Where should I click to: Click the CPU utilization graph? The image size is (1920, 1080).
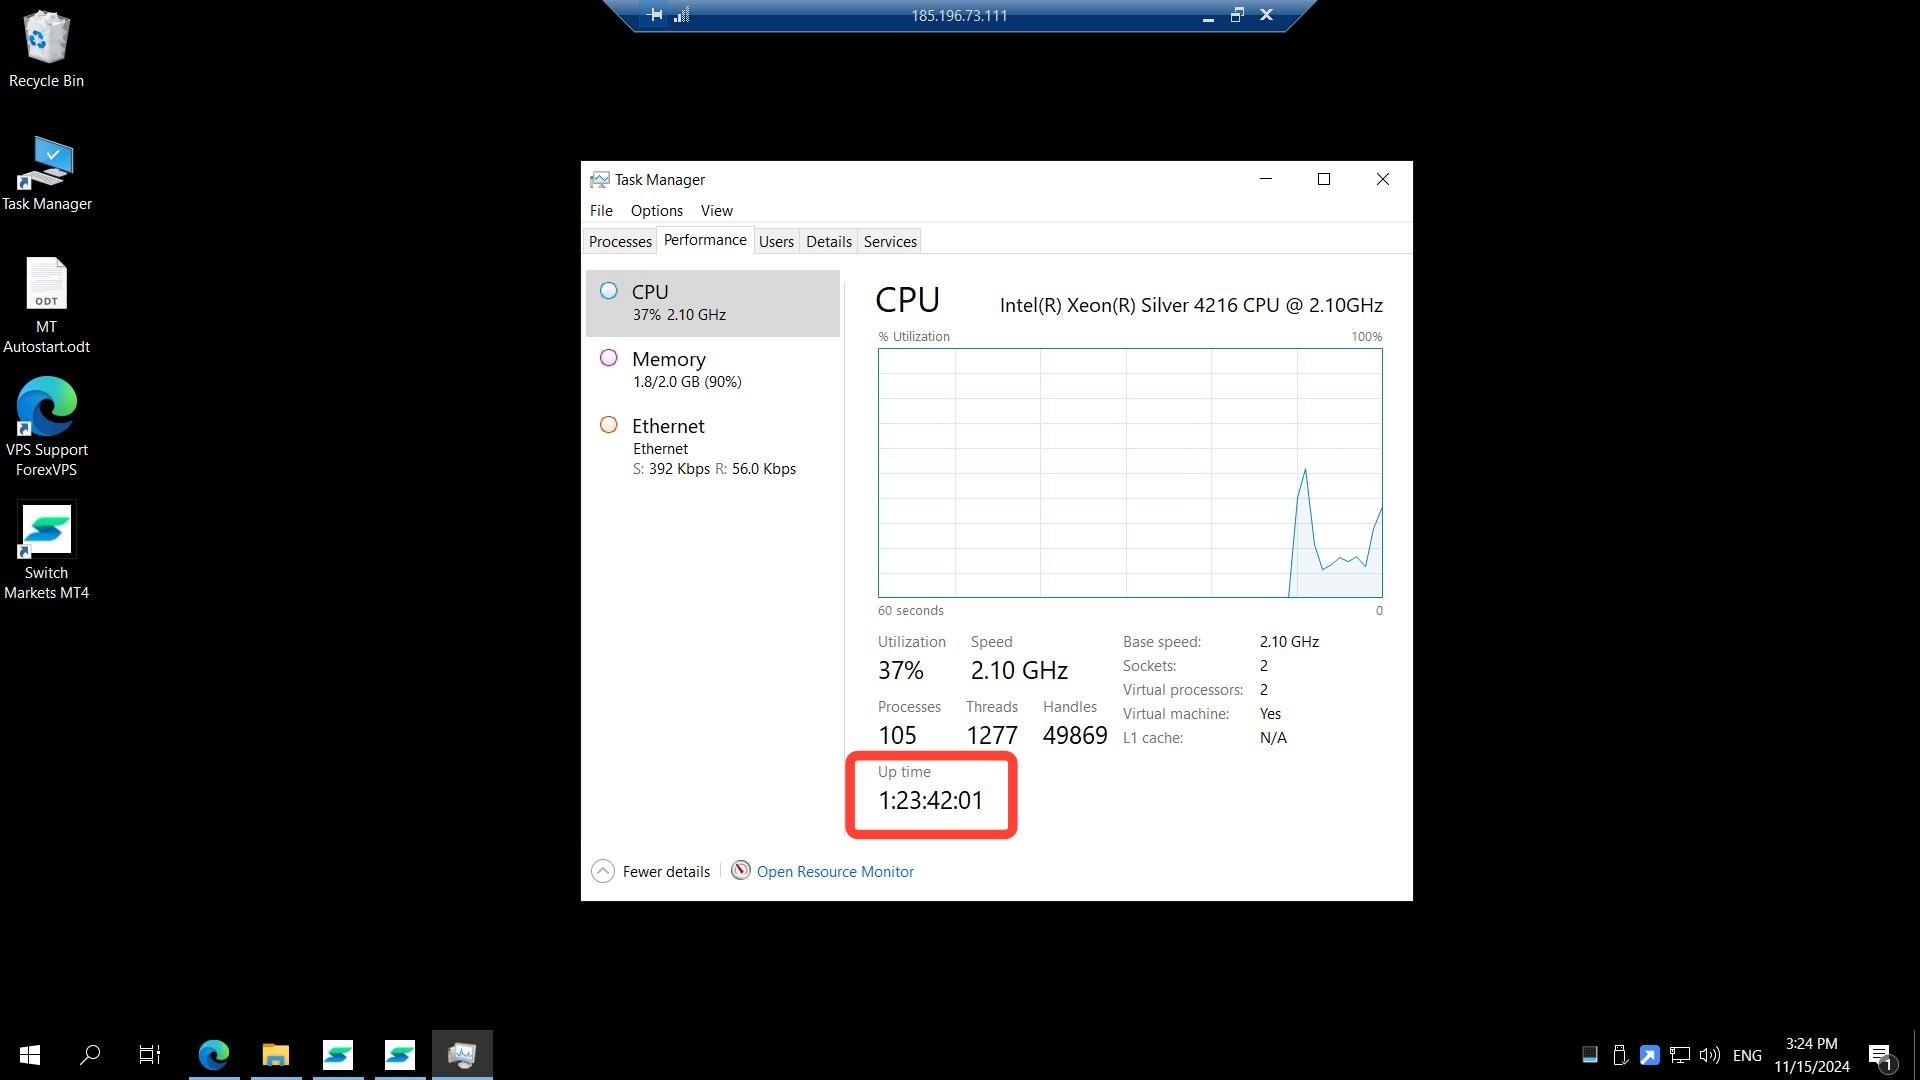(x=1130, y=473)
